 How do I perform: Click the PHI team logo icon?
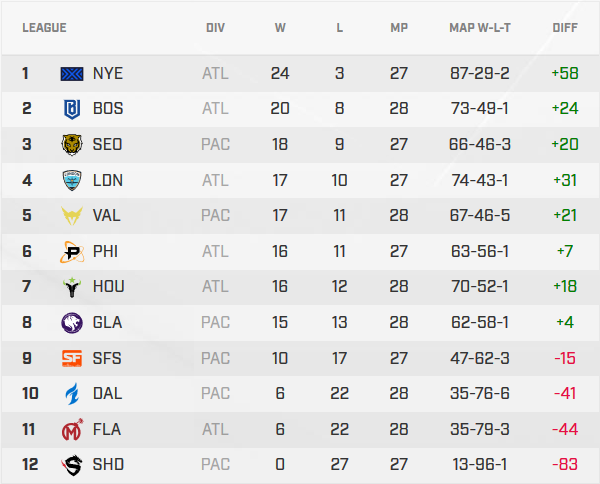pos(73,251)
